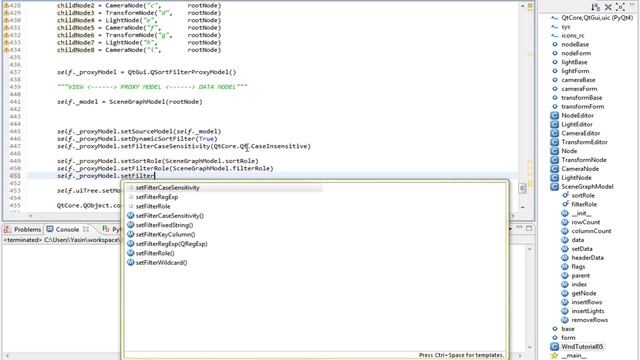Click the method icon beside rowCount
640x360 pixels.
click(565, 222)
